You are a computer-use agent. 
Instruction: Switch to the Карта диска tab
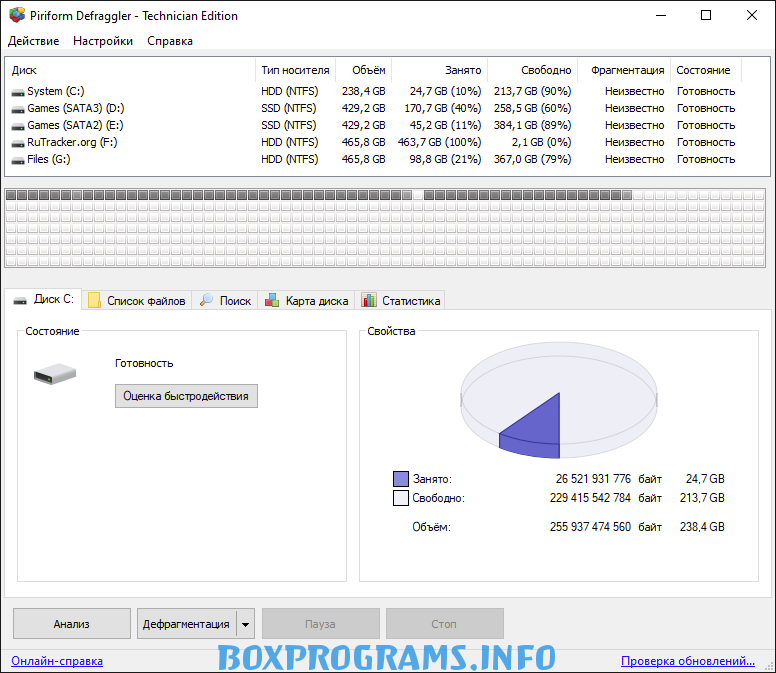pos(306,300)
